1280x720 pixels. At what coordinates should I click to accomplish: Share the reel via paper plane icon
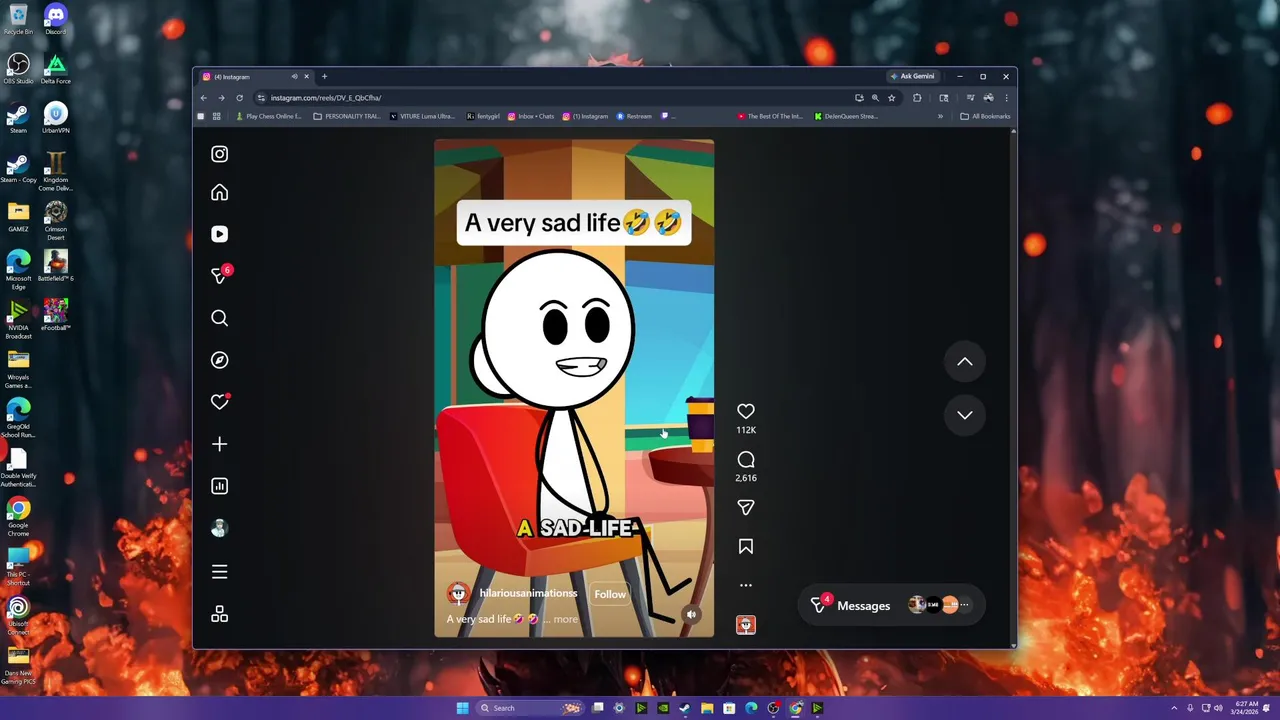coord(746,507)
